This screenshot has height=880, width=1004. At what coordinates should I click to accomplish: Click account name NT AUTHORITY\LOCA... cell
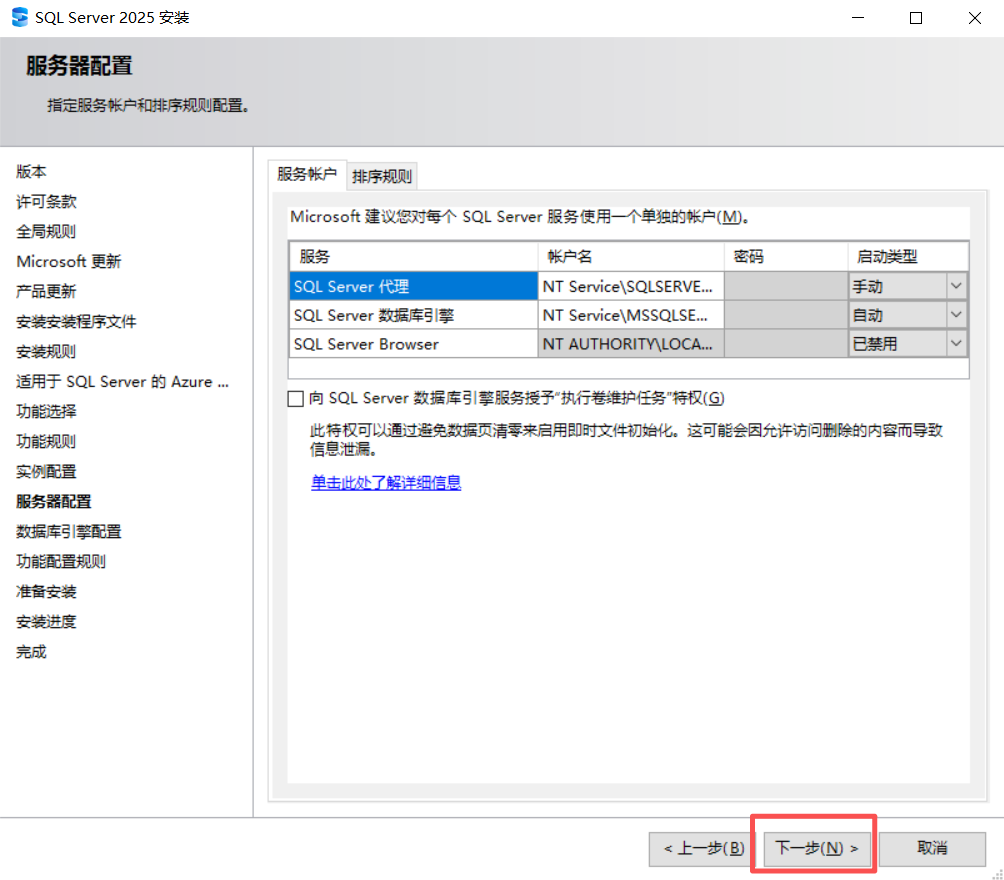tap(631, 344)
